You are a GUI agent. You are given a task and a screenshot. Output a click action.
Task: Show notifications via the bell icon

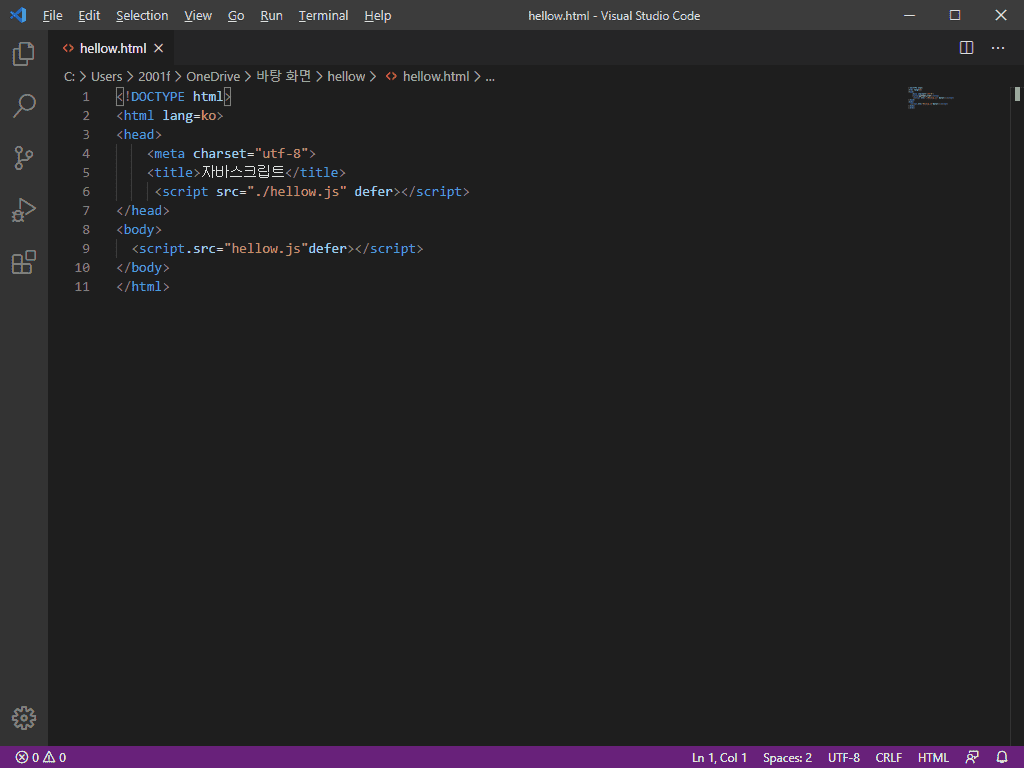[x=1002, y=757]
